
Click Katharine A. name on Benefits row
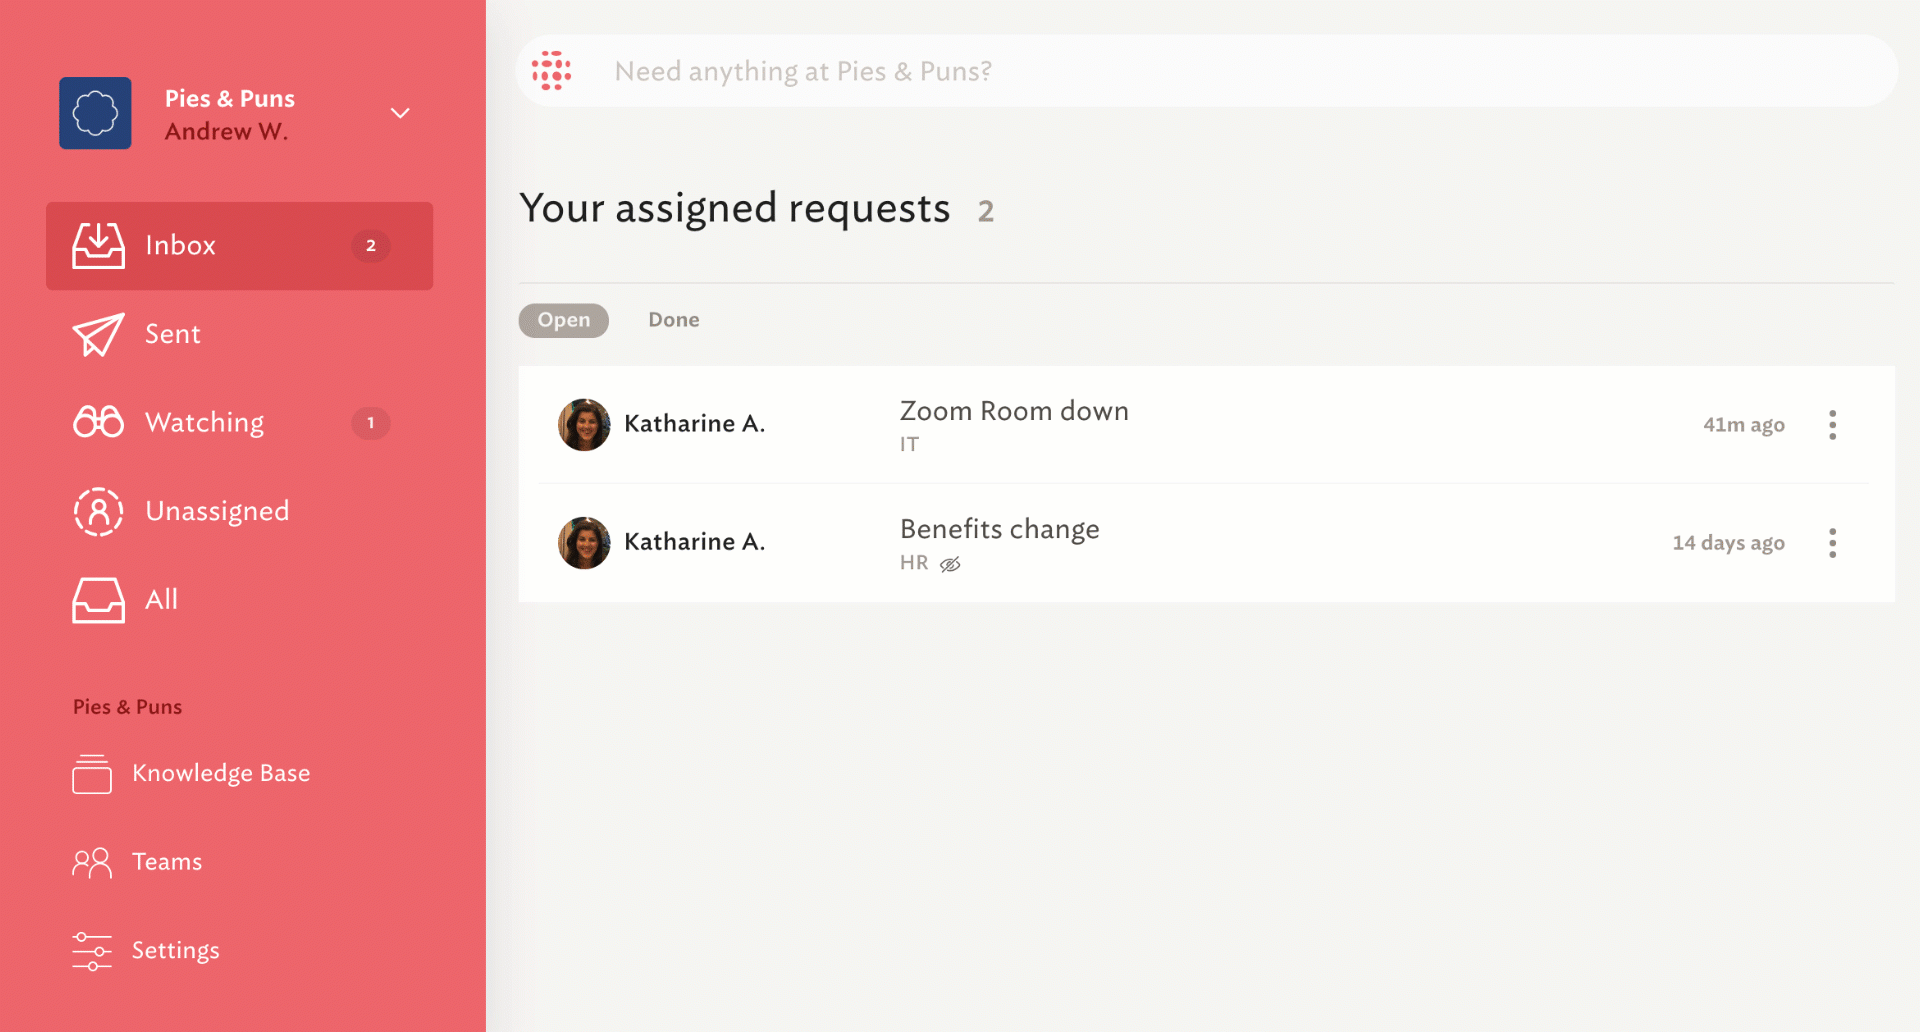[x=695, y=542]
